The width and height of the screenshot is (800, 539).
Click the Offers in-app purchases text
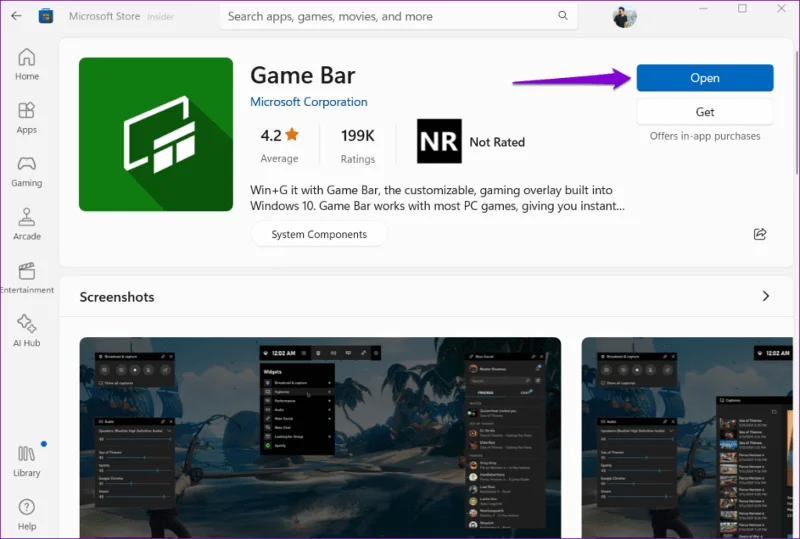coord(705,136)
